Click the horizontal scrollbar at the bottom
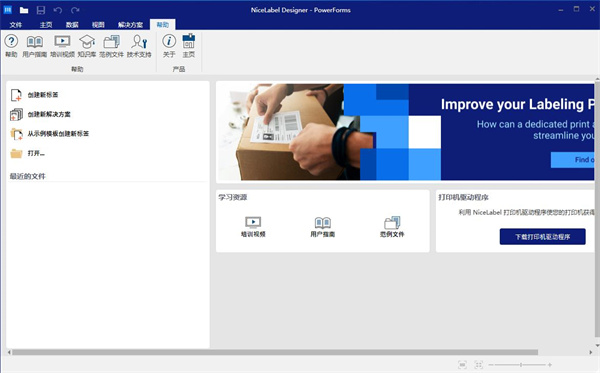Screen dimensions: 600x373 point(275,352)
